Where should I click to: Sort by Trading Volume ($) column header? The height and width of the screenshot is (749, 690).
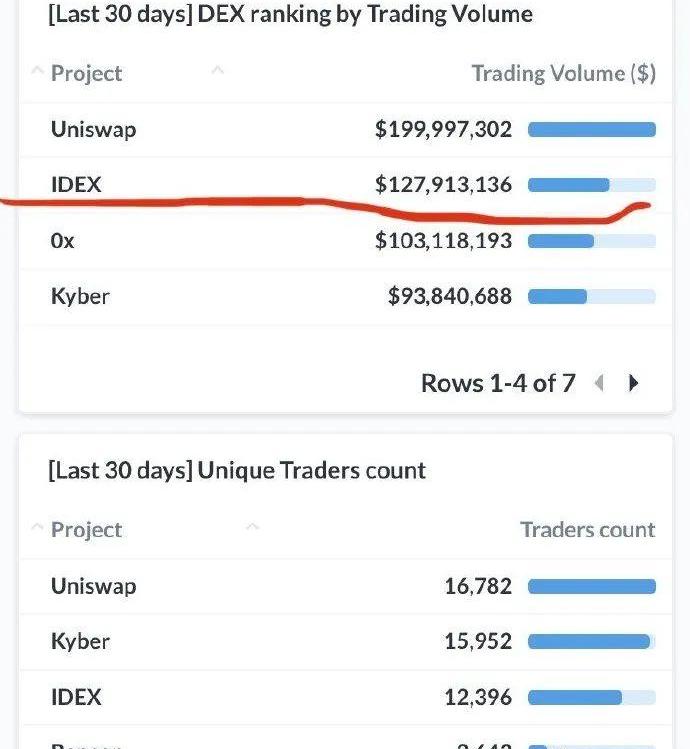[x=563, y=73]
